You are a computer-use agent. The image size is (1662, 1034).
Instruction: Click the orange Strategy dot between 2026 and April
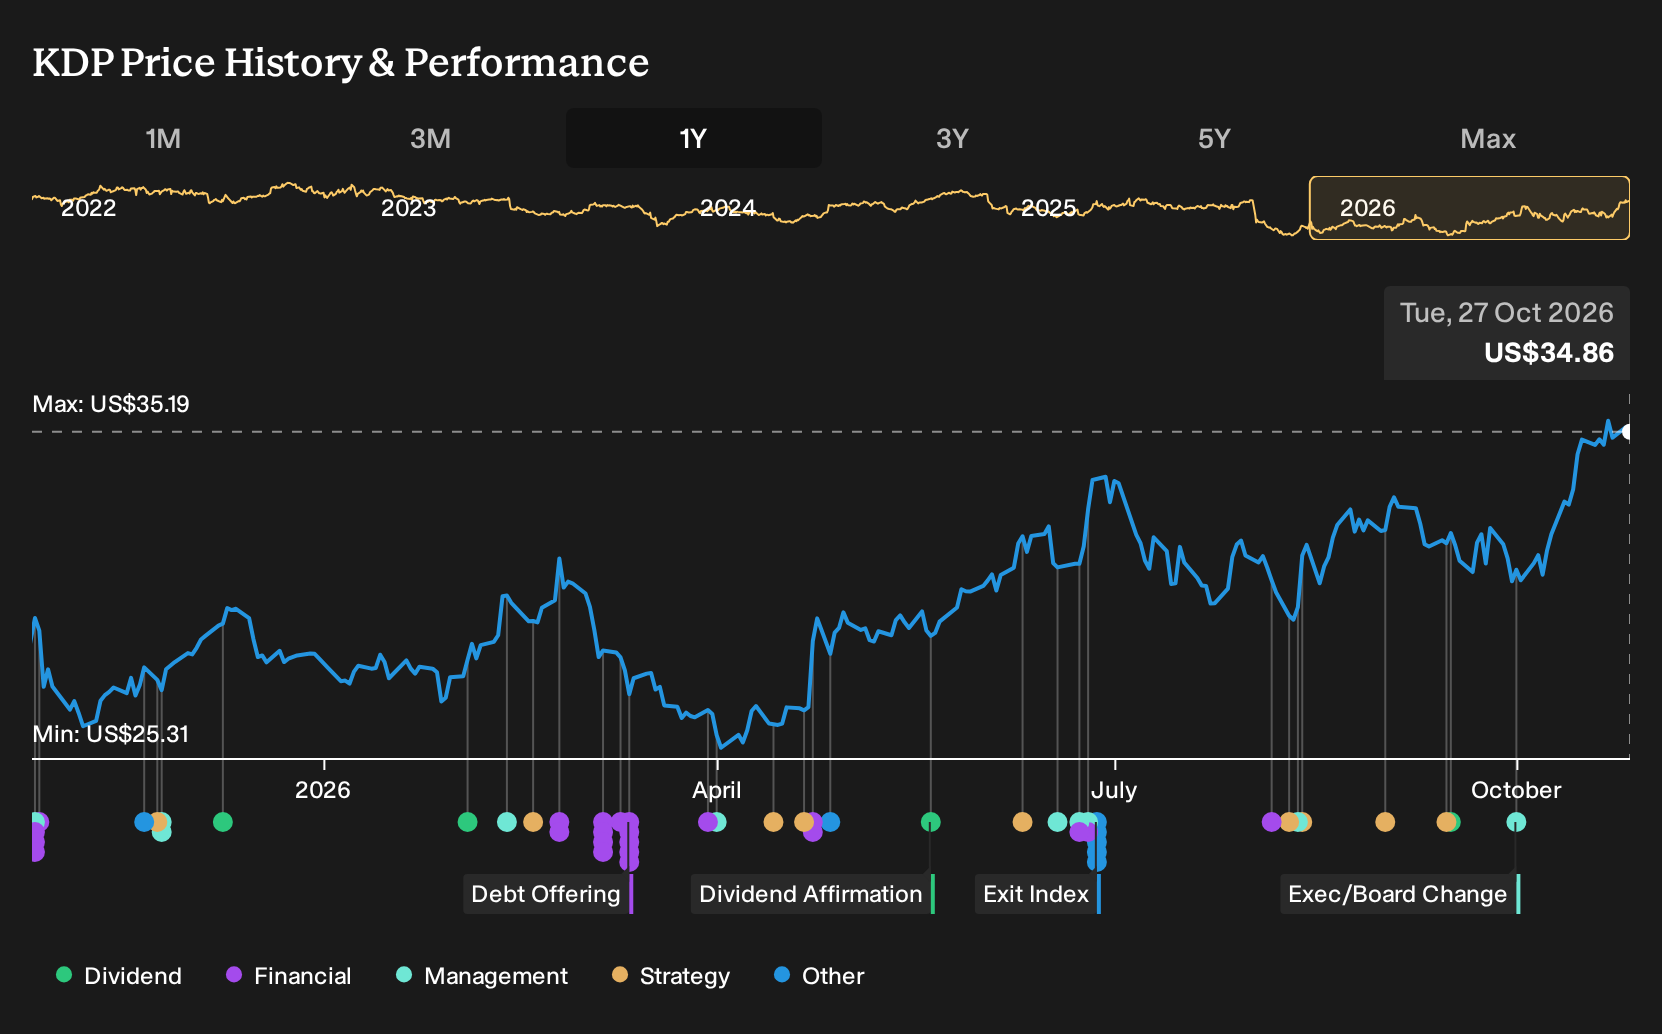(x=533, y=822)
